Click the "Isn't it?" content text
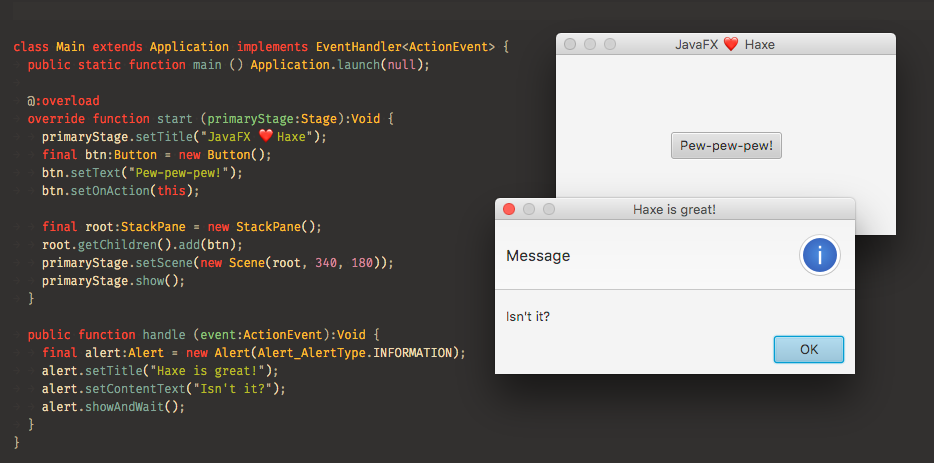 click(x=528, y=316)
